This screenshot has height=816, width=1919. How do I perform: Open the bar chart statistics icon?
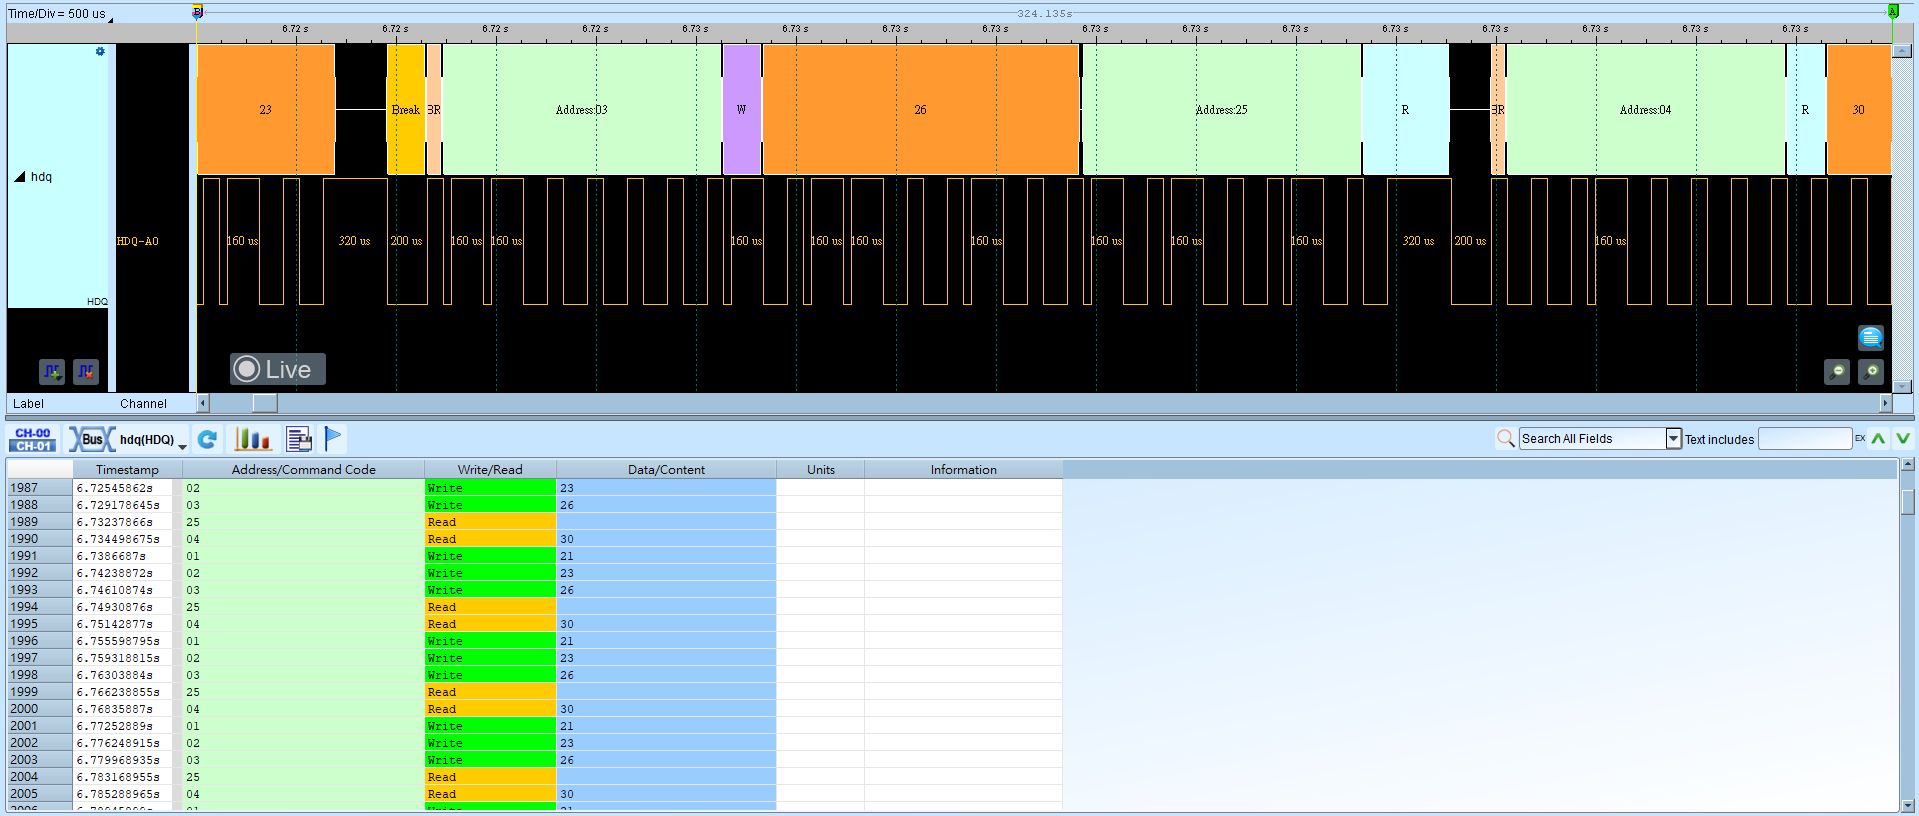click(252, 439)
